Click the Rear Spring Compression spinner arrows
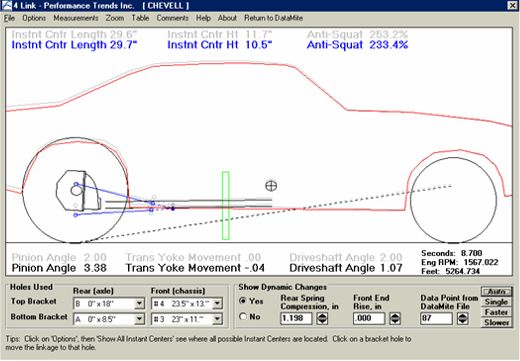Screen dimensions: 520x361 322,319
